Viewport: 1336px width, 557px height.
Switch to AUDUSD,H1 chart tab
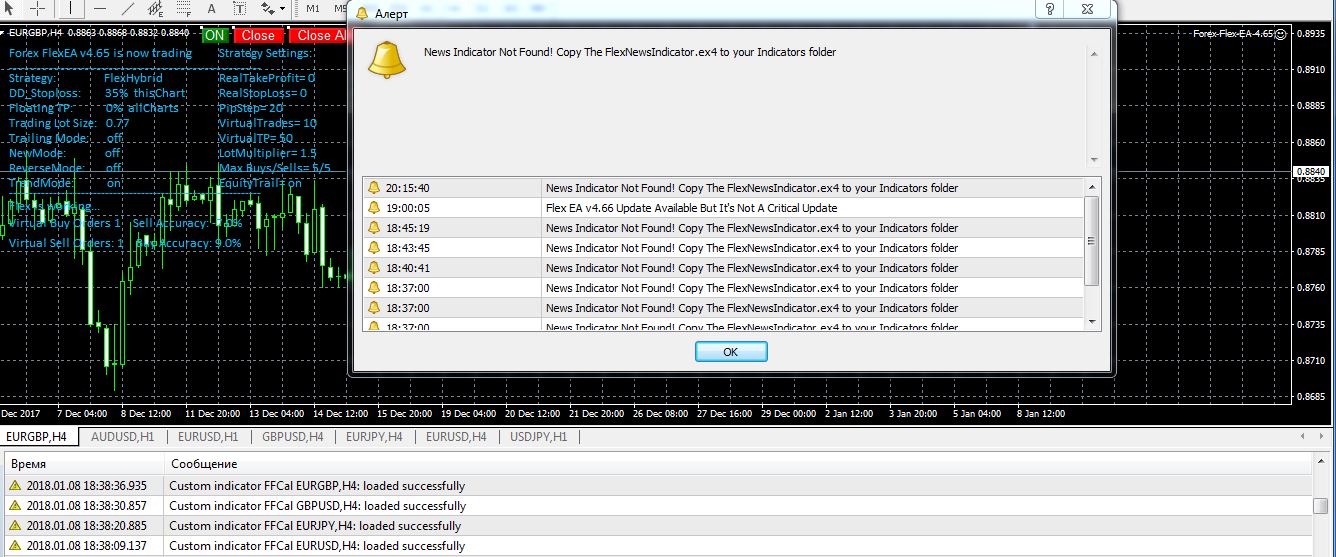(x=122, y=437)
